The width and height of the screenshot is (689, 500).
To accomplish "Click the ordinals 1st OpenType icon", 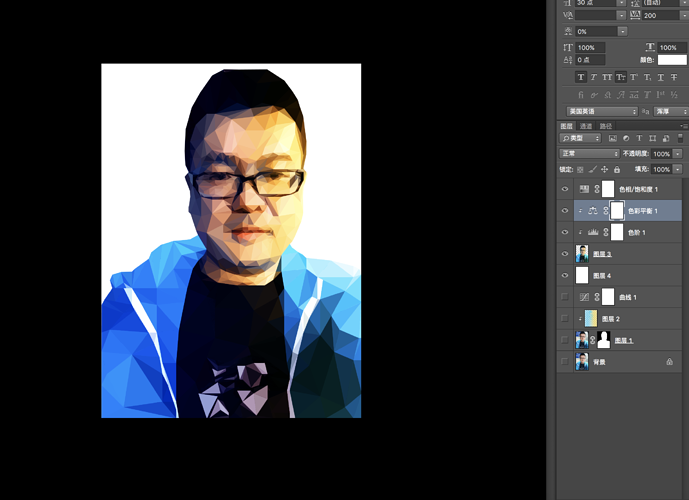I will point(660,94).
